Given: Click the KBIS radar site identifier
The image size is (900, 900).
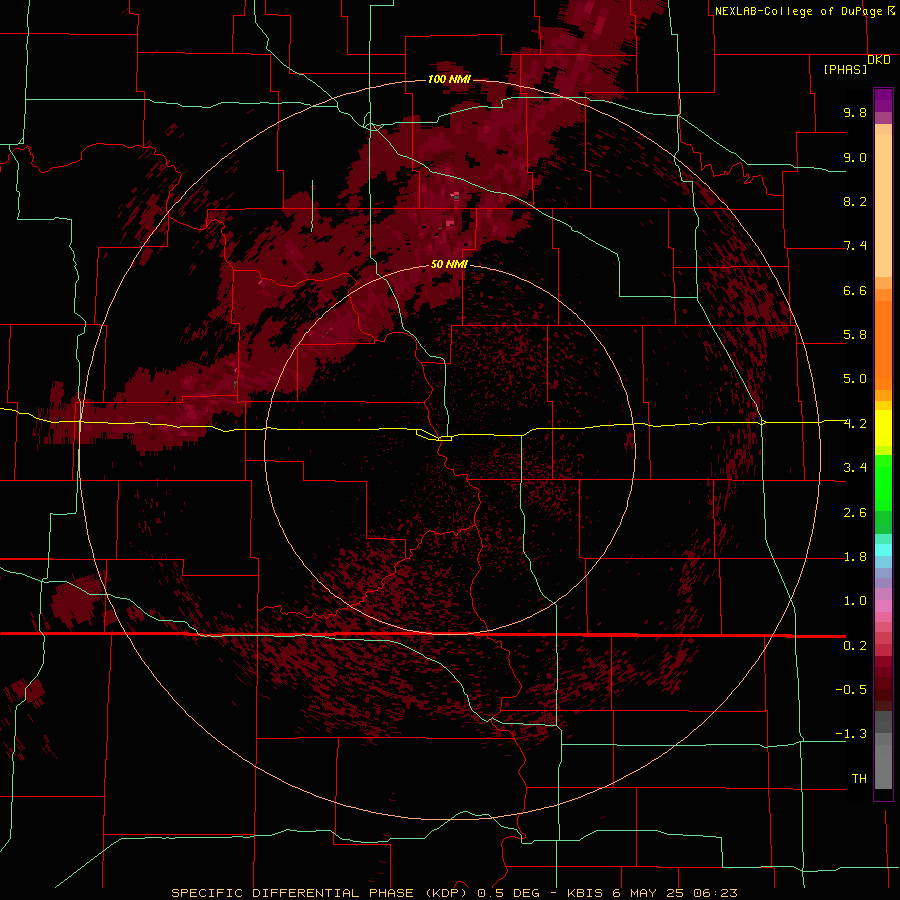Looking at the screenshot, I should pos(584,893).
